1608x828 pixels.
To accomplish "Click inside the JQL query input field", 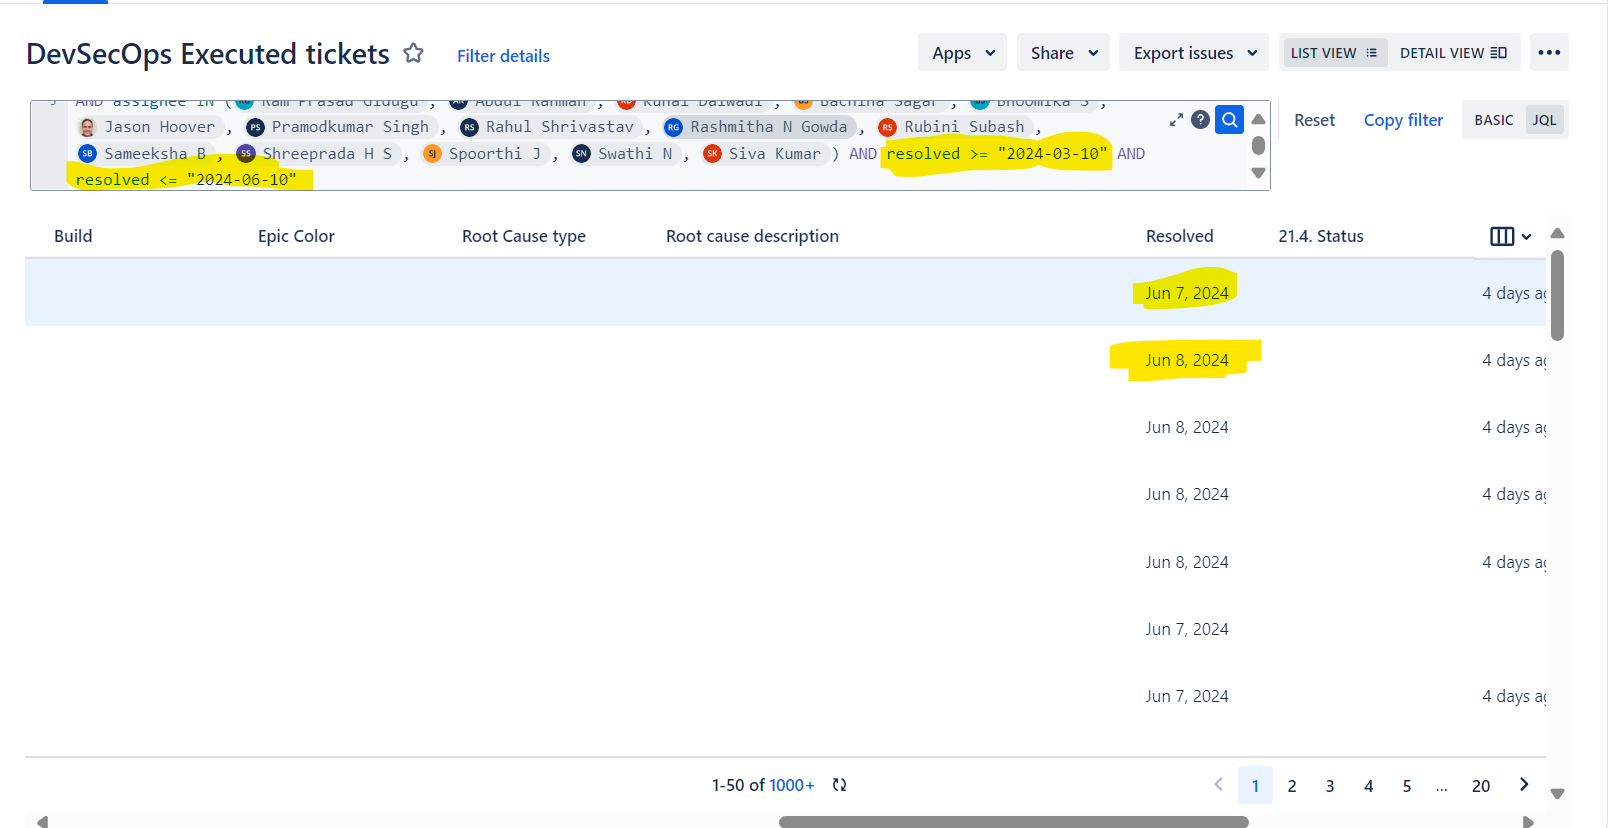I will click(650, 145).
